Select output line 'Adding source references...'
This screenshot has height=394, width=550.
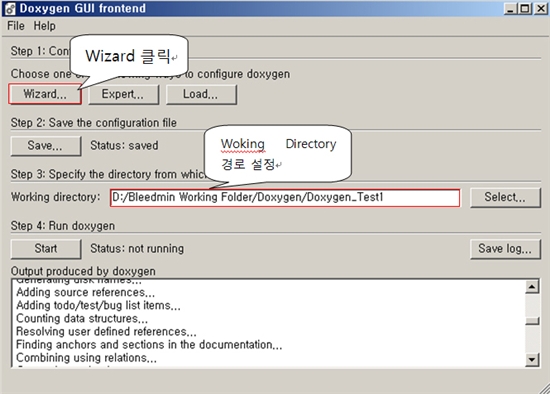86,292
